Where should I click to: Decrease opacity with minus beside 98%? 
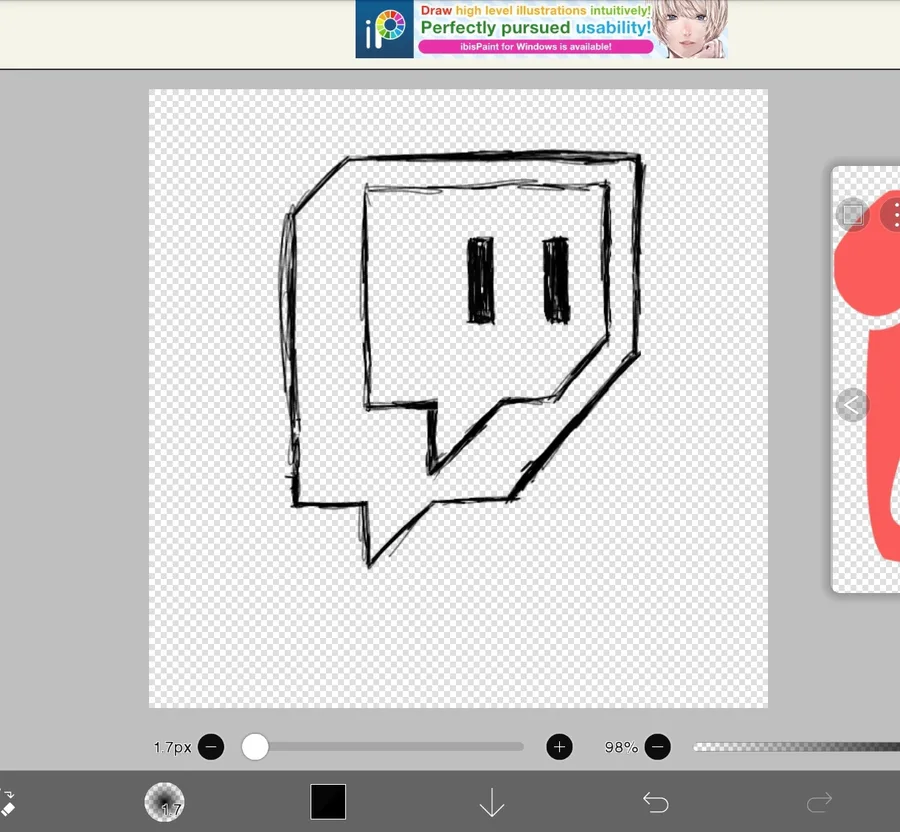click(657, 747)
